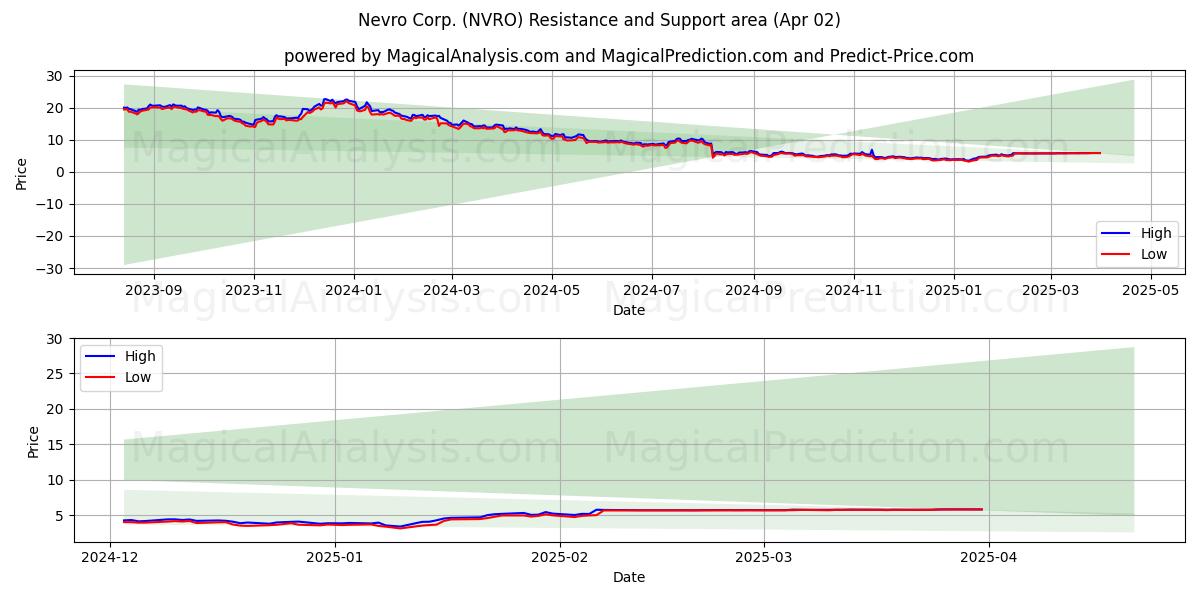Click the 2024-11 tick label on top chart
The width and height of the screenshot is (1200, 600).
pos(853,291)
